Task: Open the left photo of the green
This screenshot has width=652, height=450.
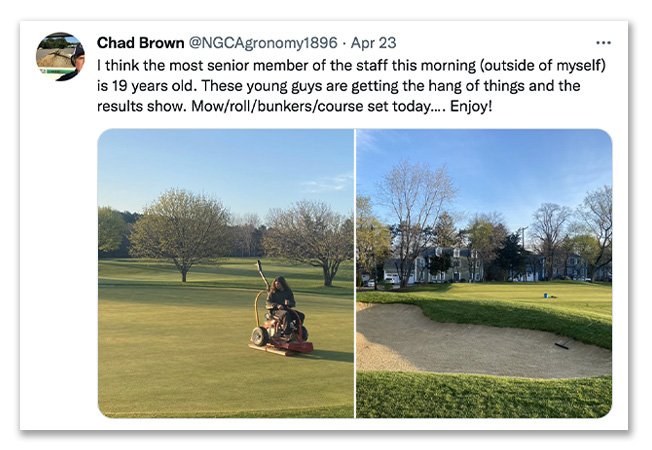Action: (x=225, y=272)
